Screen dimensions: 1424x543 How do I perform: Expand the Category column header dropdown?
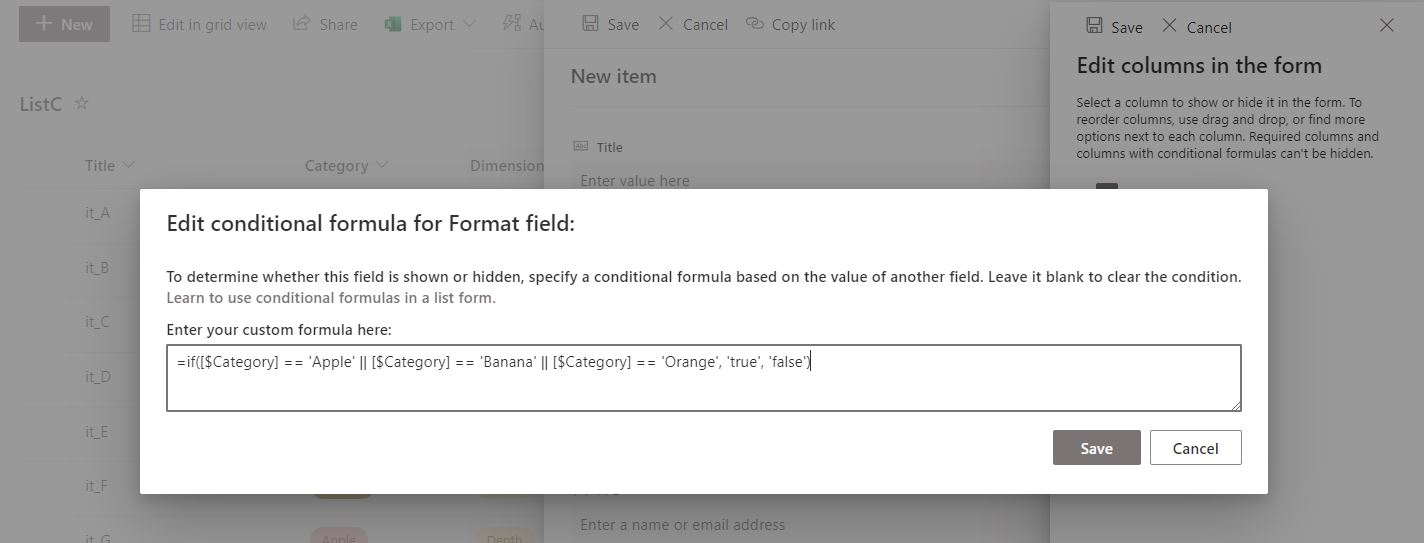[382, 166]
